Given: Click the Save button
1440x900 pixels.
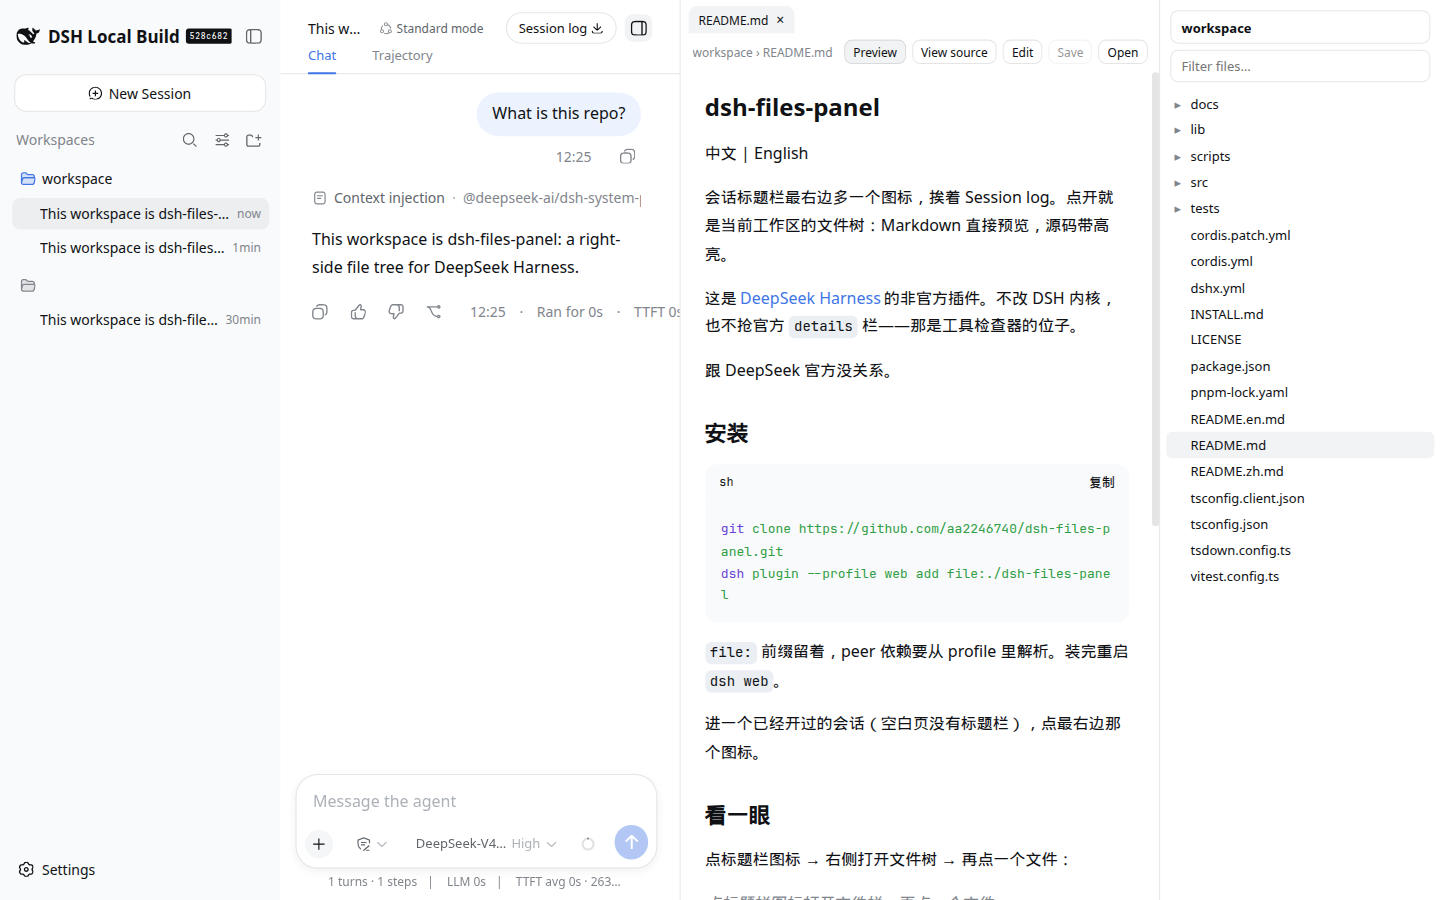Looking at the screenshot, I should [x=1070, y=52].
